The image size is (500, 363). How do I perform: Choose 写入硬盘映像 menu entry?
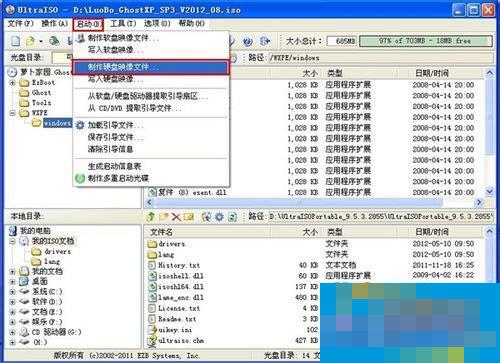click(x=151, y=79)
